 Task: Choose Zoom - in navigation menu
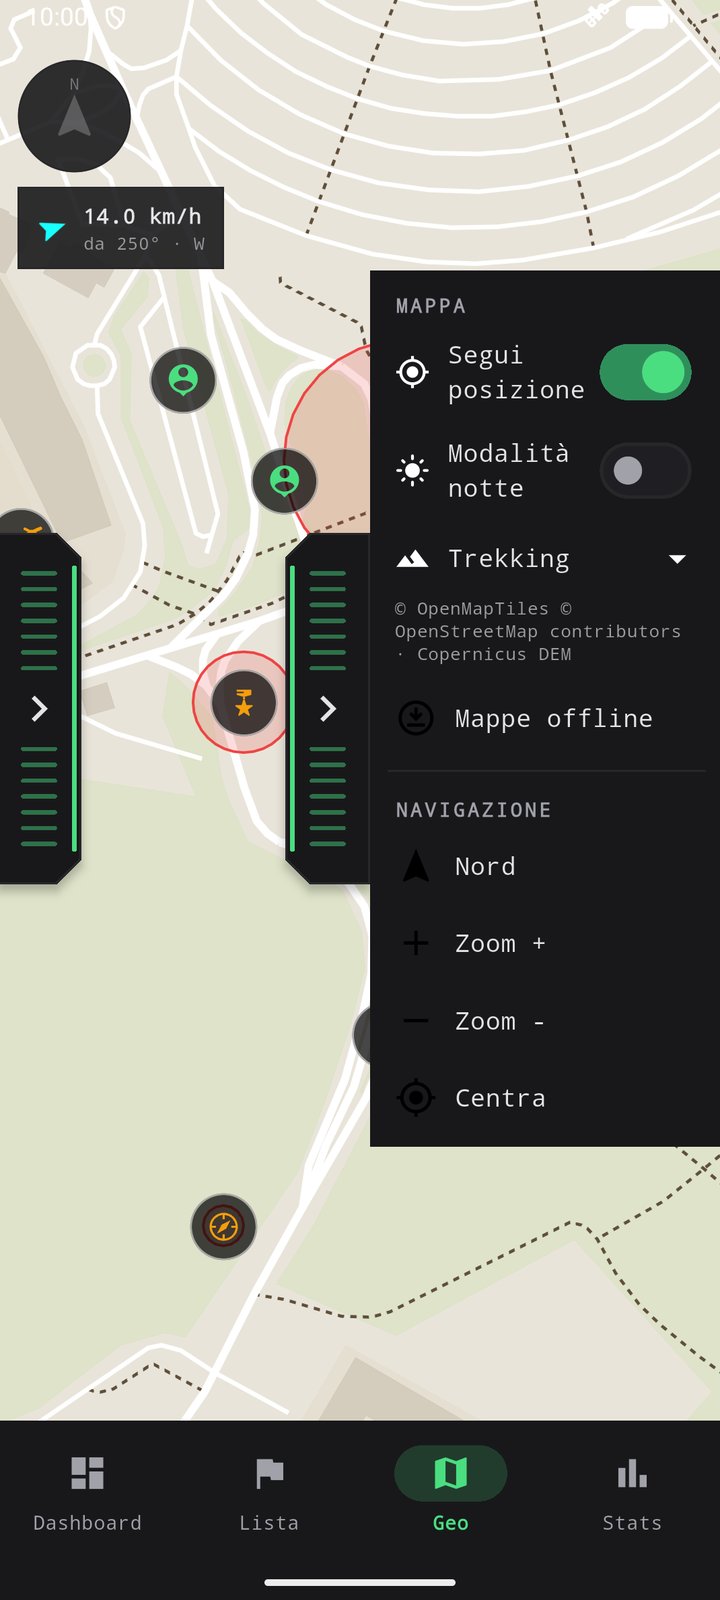click(545, 1021)
